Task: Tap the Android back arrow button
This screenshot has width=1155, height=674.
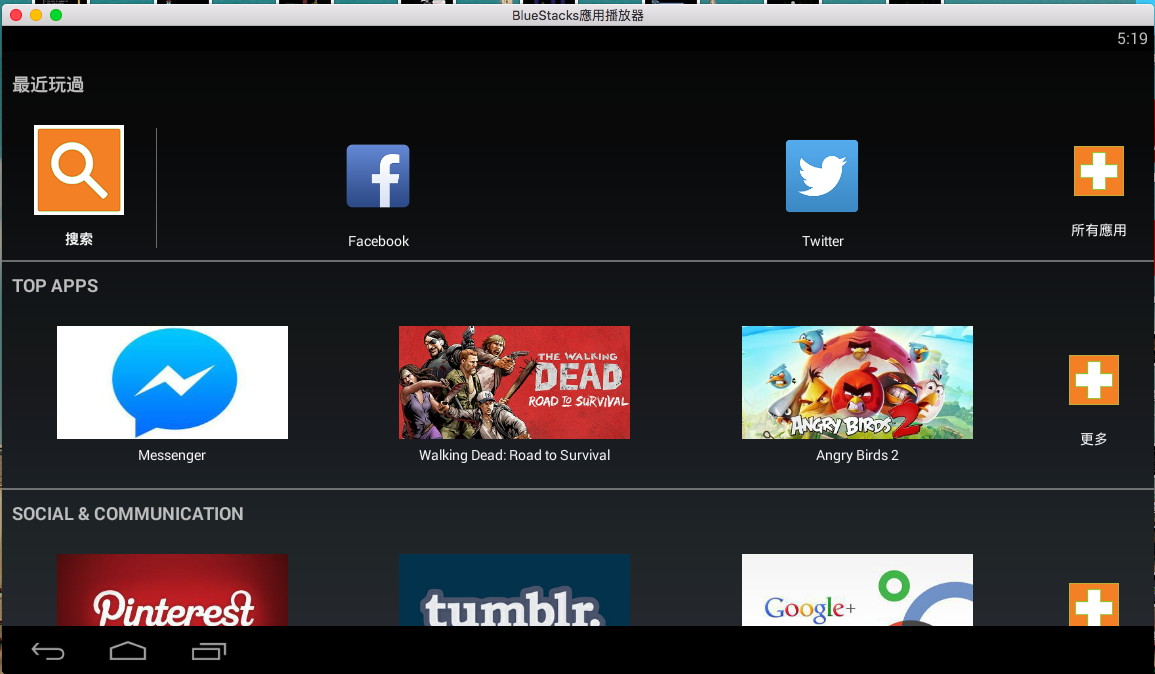Action: 48,651
